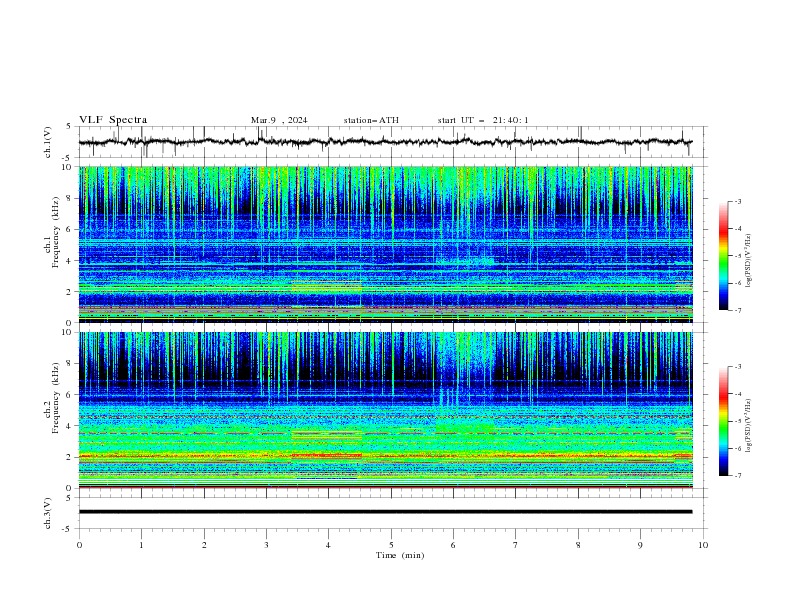Click time axis tick label "1"
This screenshot has height=612, width=792.
[141, 545]
